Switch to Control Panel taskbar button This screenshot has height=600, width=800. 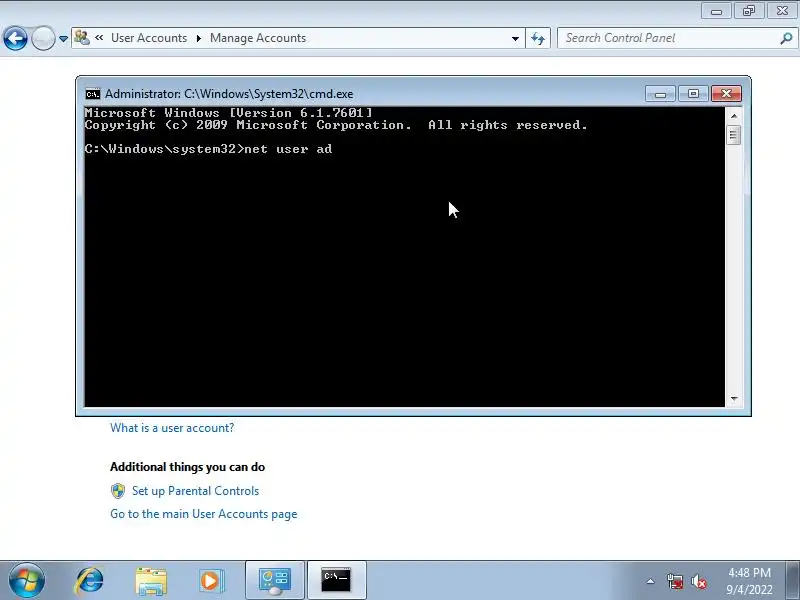(275, 581)
